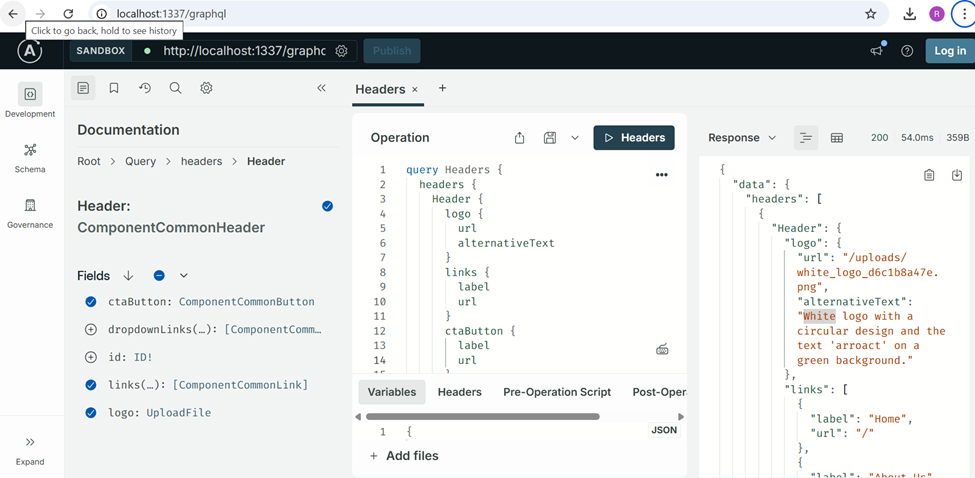Screen dimensions: 975x478
Task: Deselect all fields with minus circle
Action: (159, 275)
